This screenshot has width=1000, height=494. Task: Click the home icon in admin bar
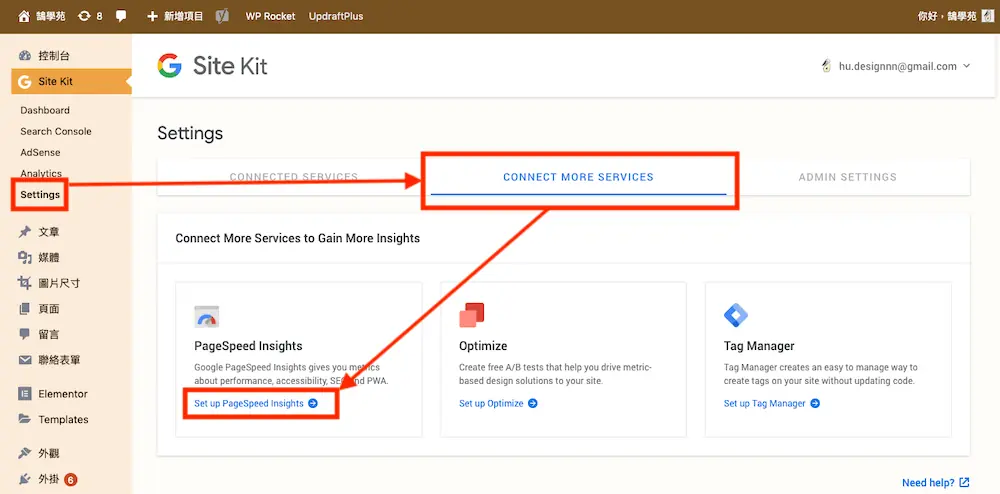(24, 17)
